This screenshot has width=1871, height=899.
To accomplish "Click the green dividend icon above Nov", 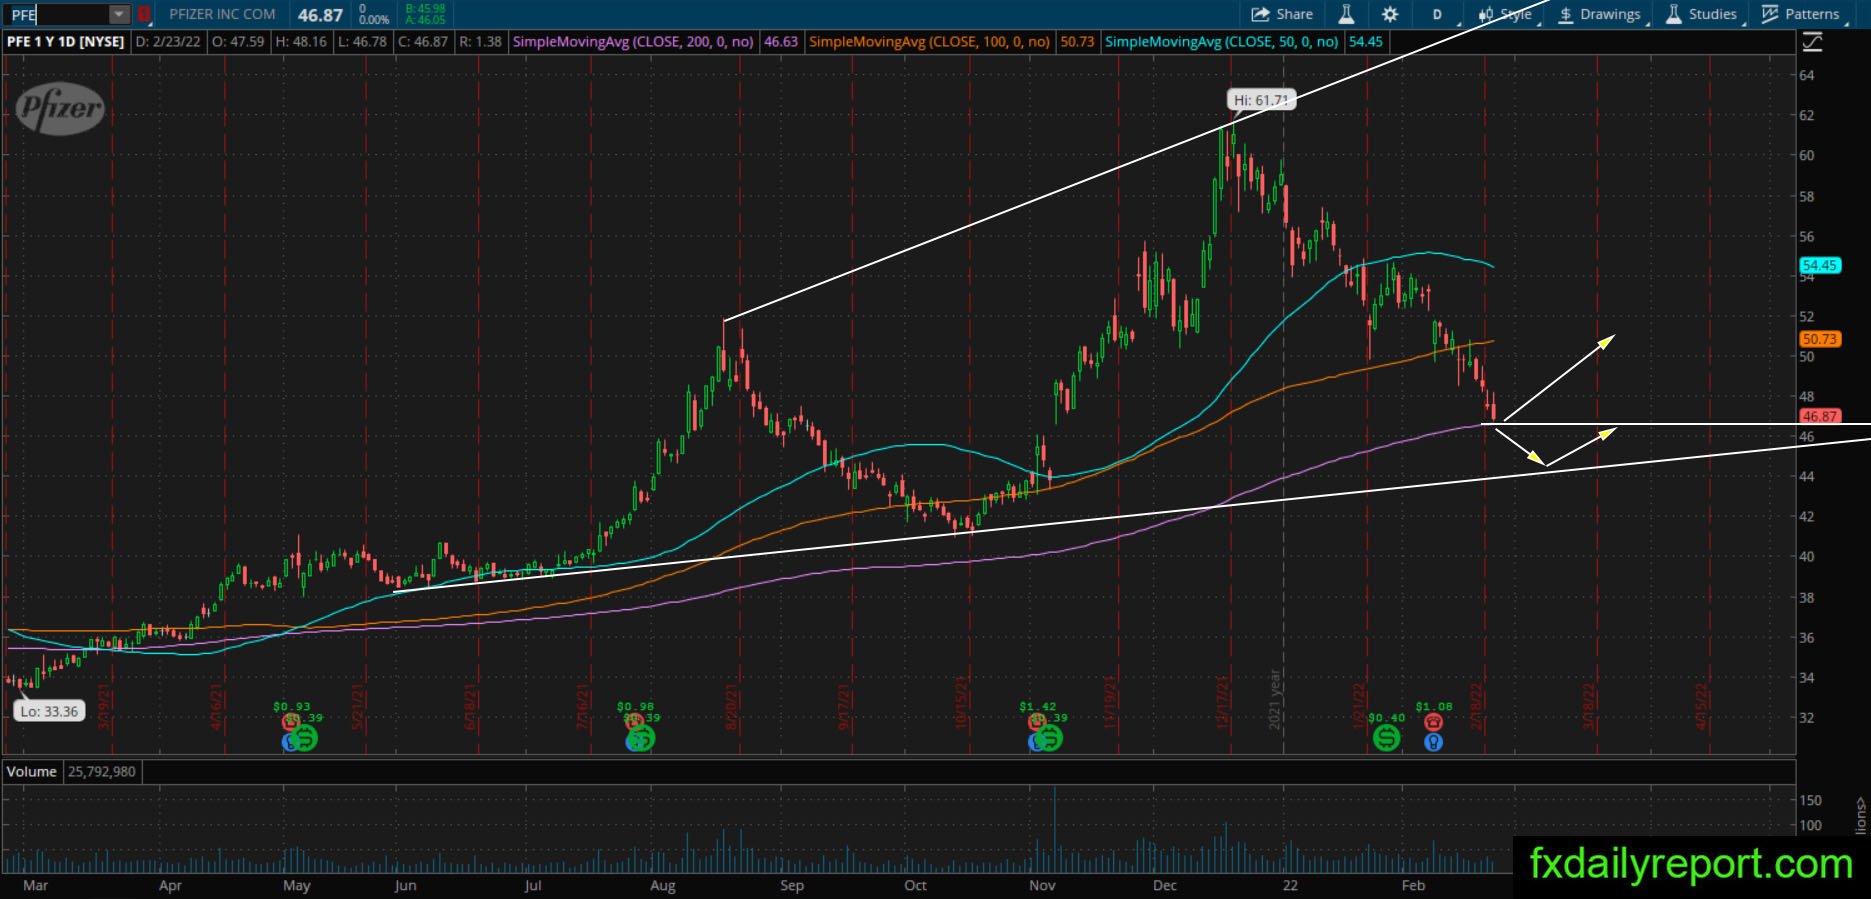I will [x=1049, y=739].
